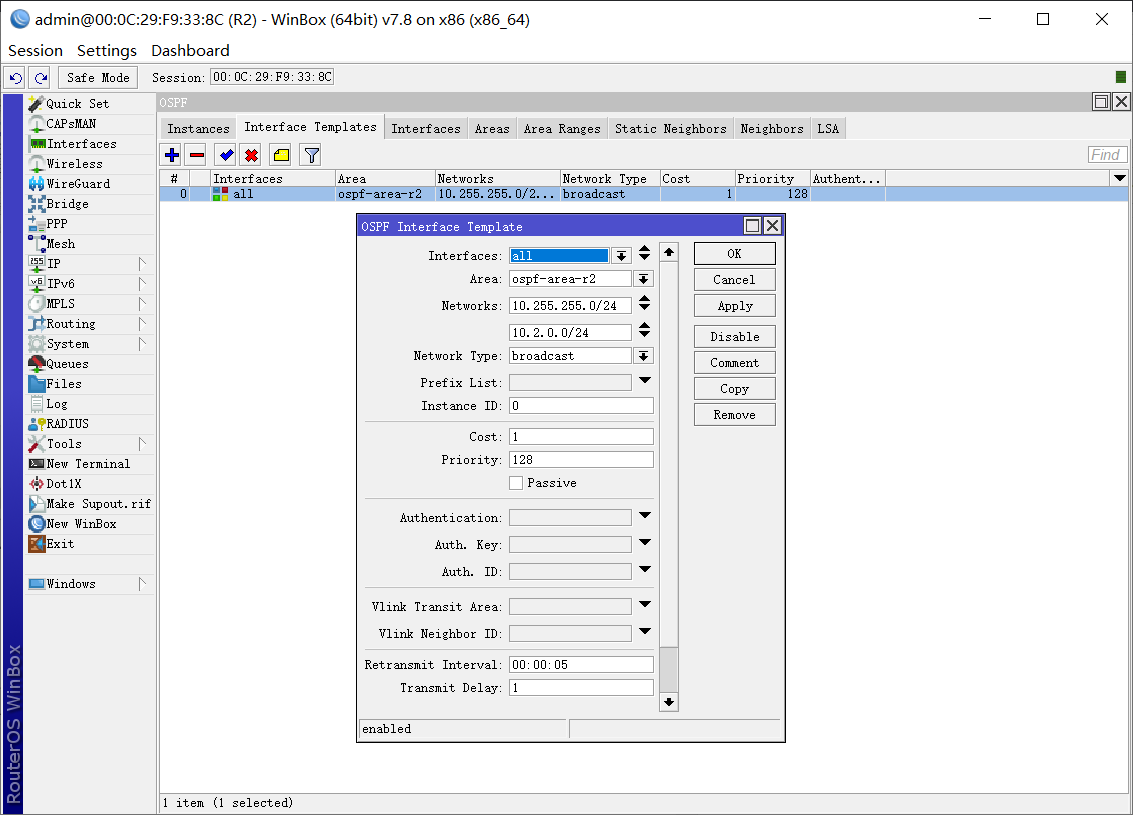Screen dimensions: 1133x815
Task: Open CAPsMAN from the sidebar
Action: click(x=90, y=124)
